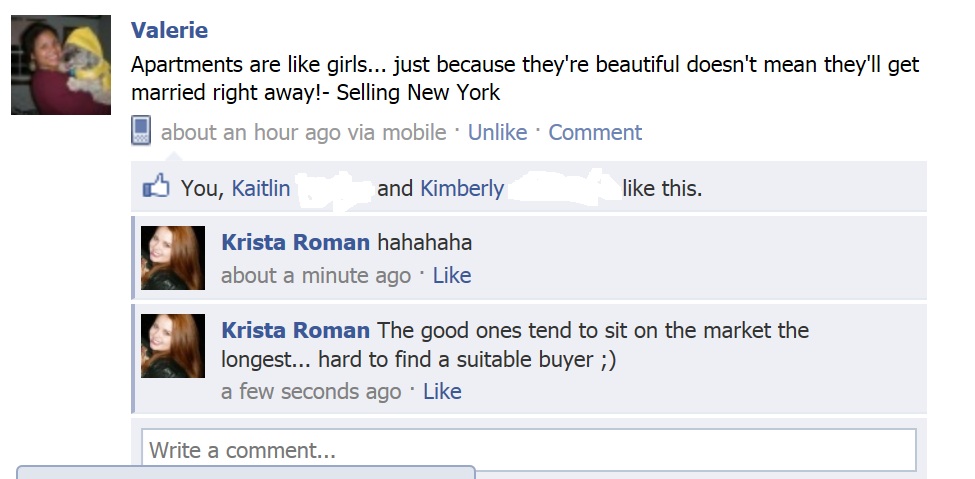Image resolution: width=975 pixels, height=479 pixels.
Task: Click the 'mobile' link in the post footer
Action: click(x=412, y=132)
